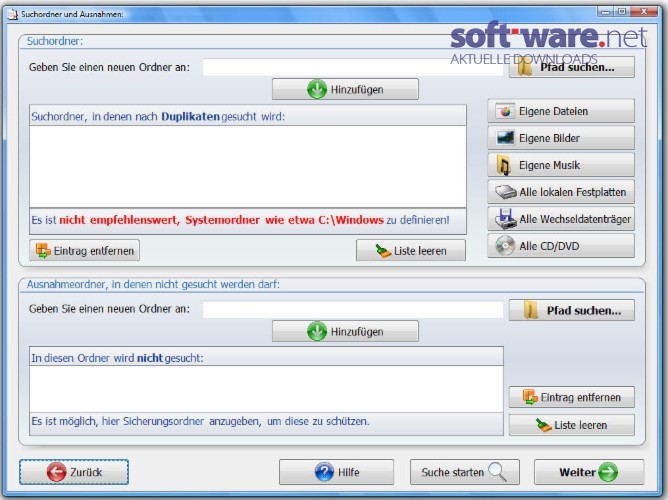This screenshot has height=500, width=668.
Task: Focus the Suchordner new folder input field
Action: (x=353, y=67)
